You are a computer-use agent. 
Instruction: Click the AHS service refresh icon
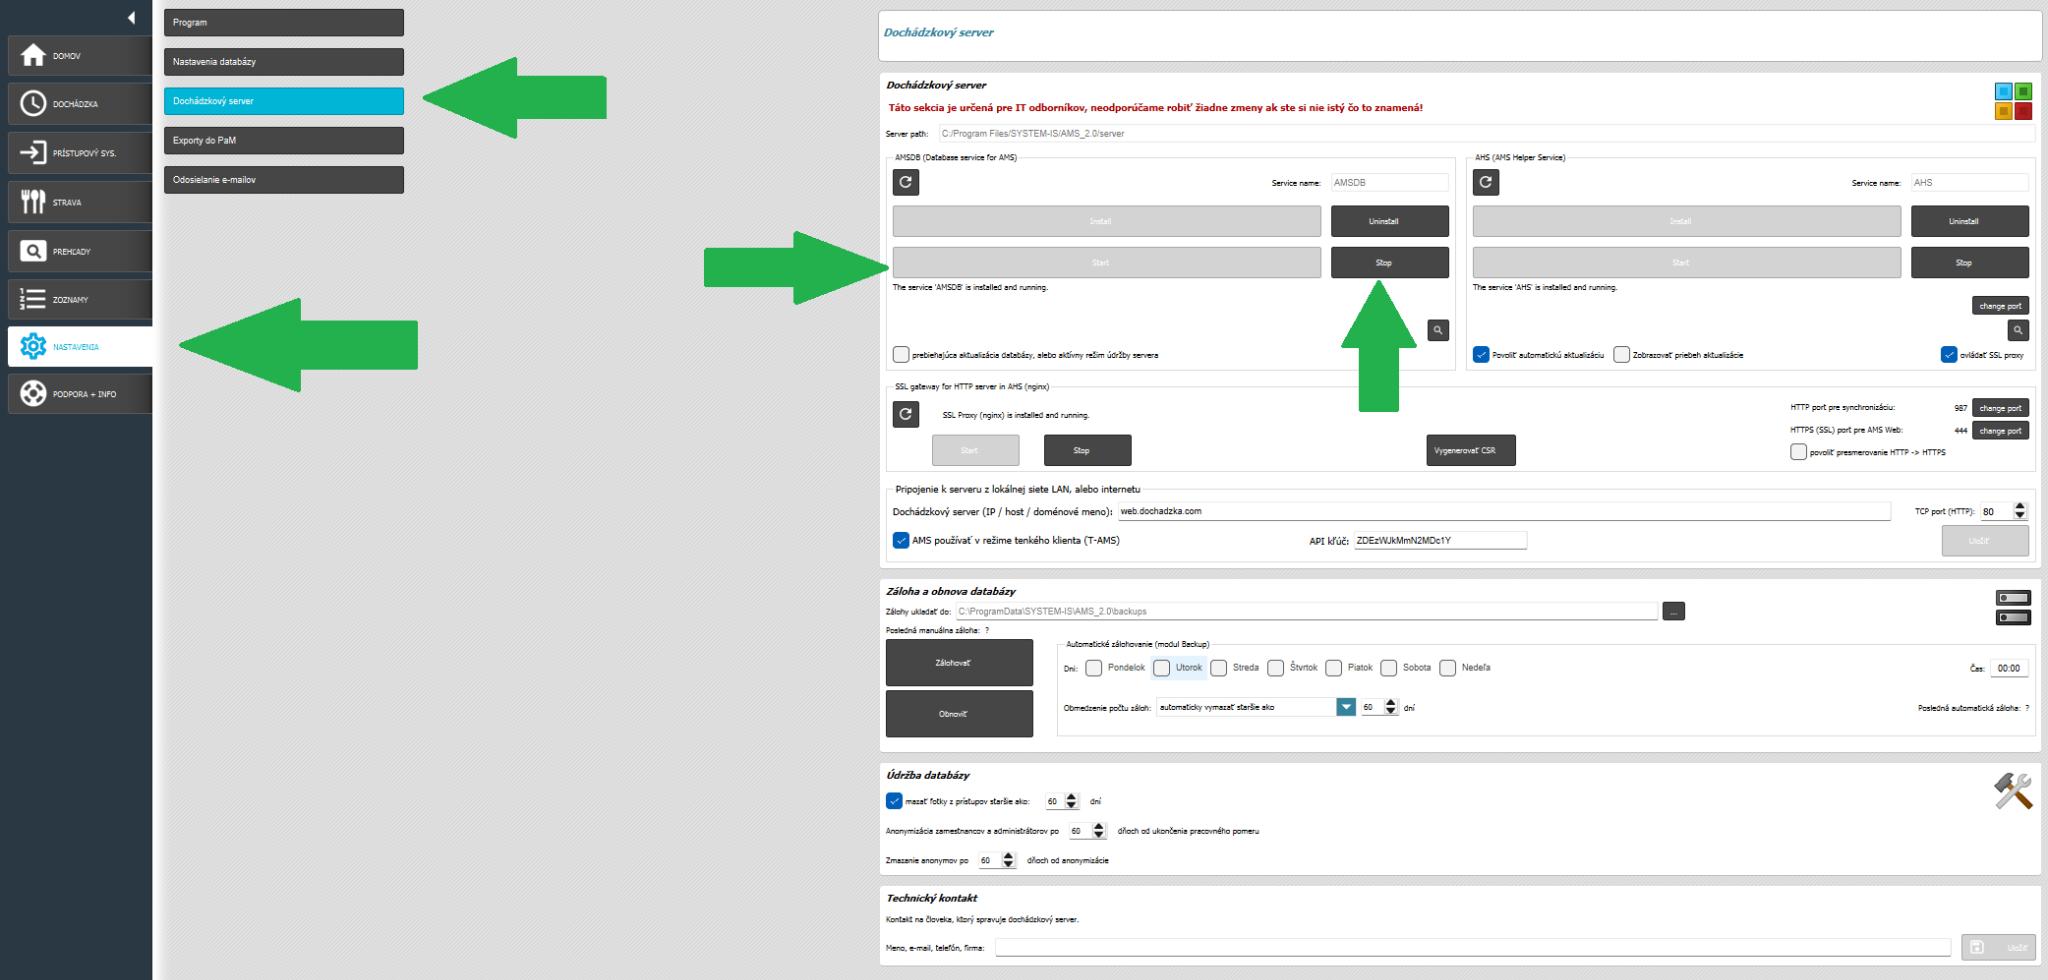1485,182
